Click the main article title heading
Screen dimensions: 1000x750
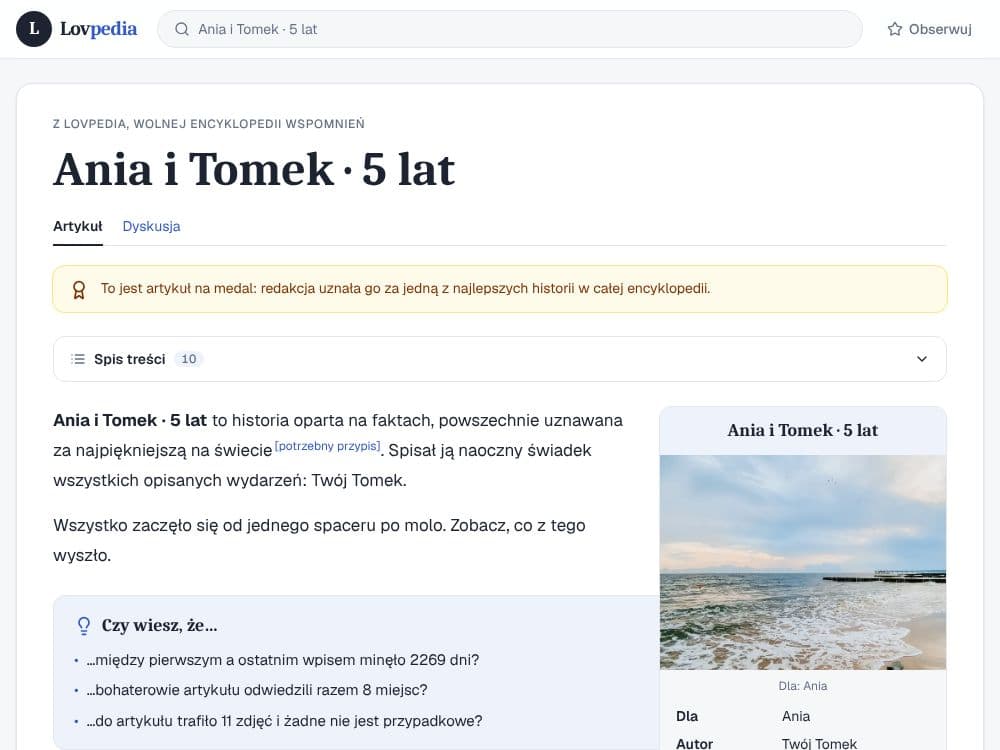[x=254, y=170]
